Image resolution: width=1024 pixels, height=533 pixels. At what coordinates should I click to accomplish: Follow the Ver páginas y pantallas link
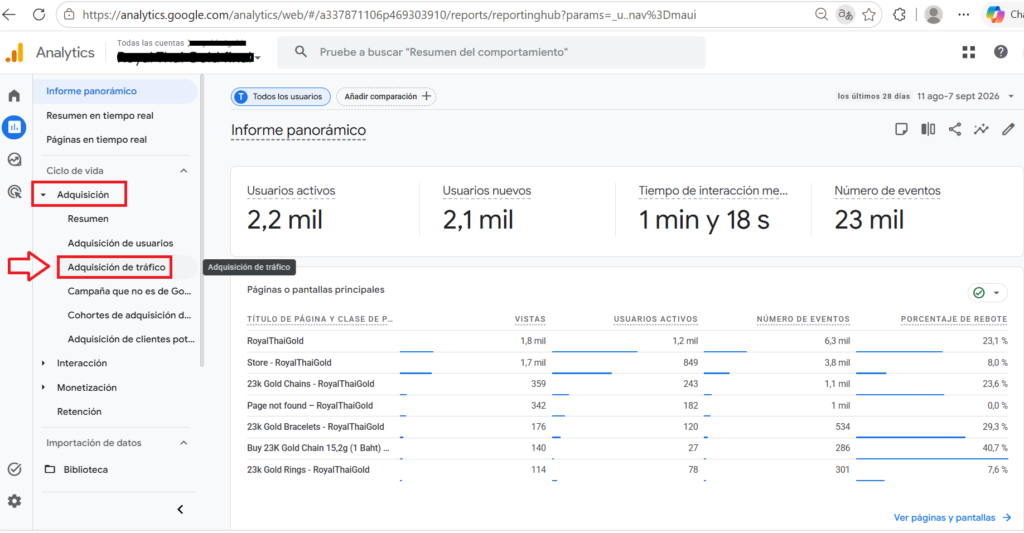pyautogui.click(x=952, y=517)
